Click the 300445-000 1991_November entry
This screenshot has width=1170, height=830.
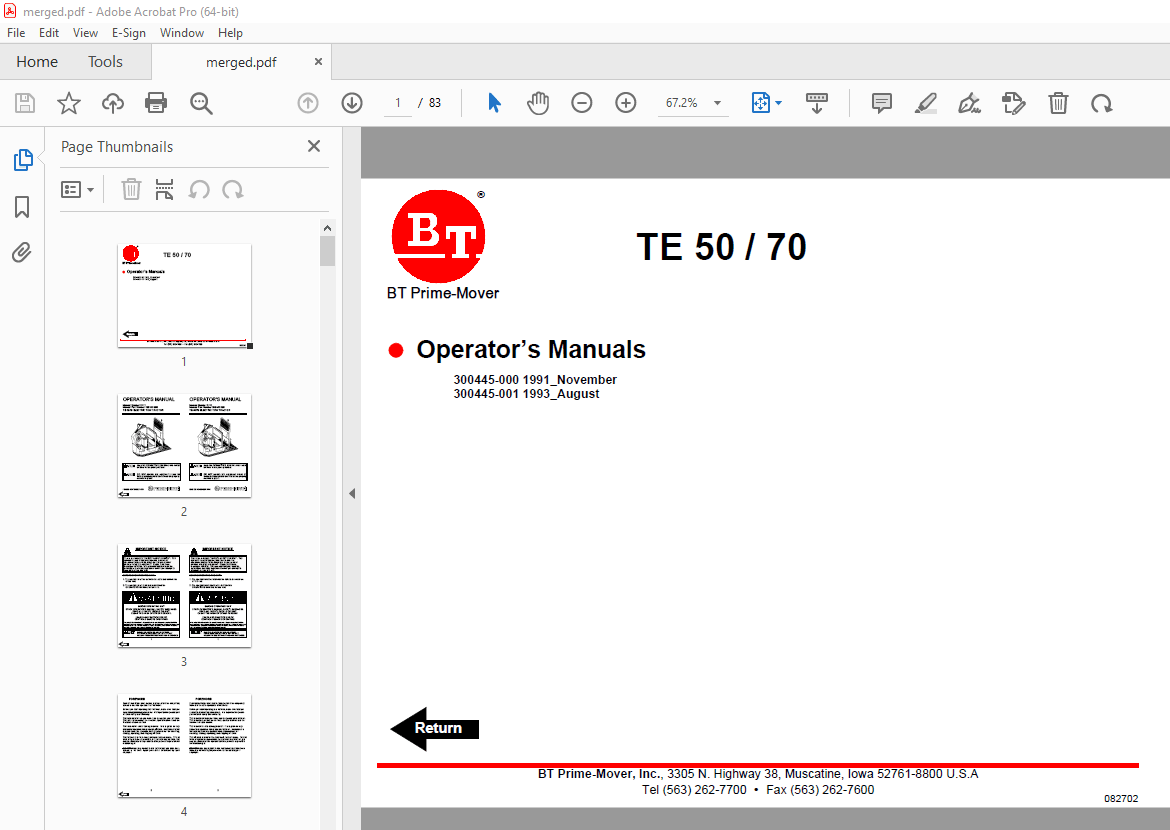535,380
